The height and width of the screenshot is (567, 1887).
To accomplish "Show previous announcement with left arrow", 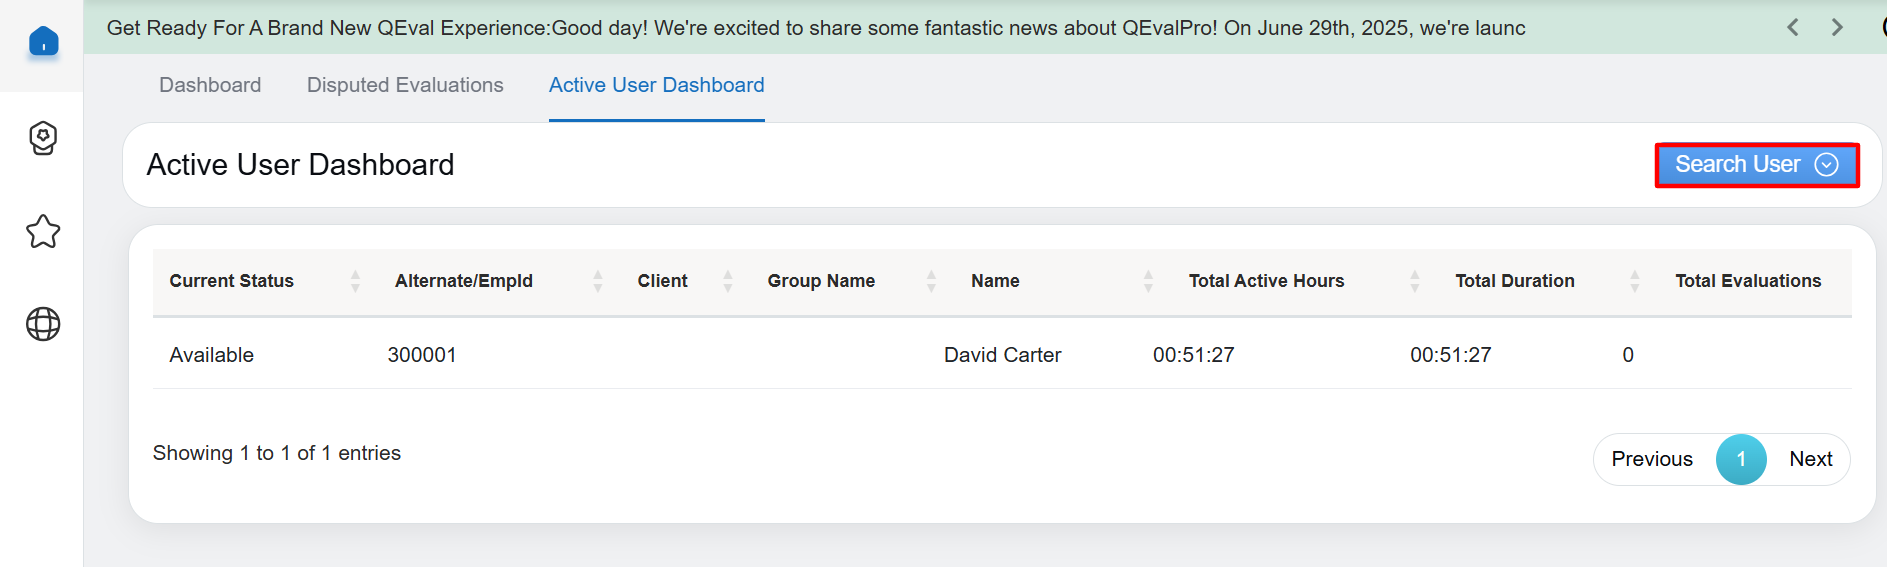I will (x=1793, y=28).
